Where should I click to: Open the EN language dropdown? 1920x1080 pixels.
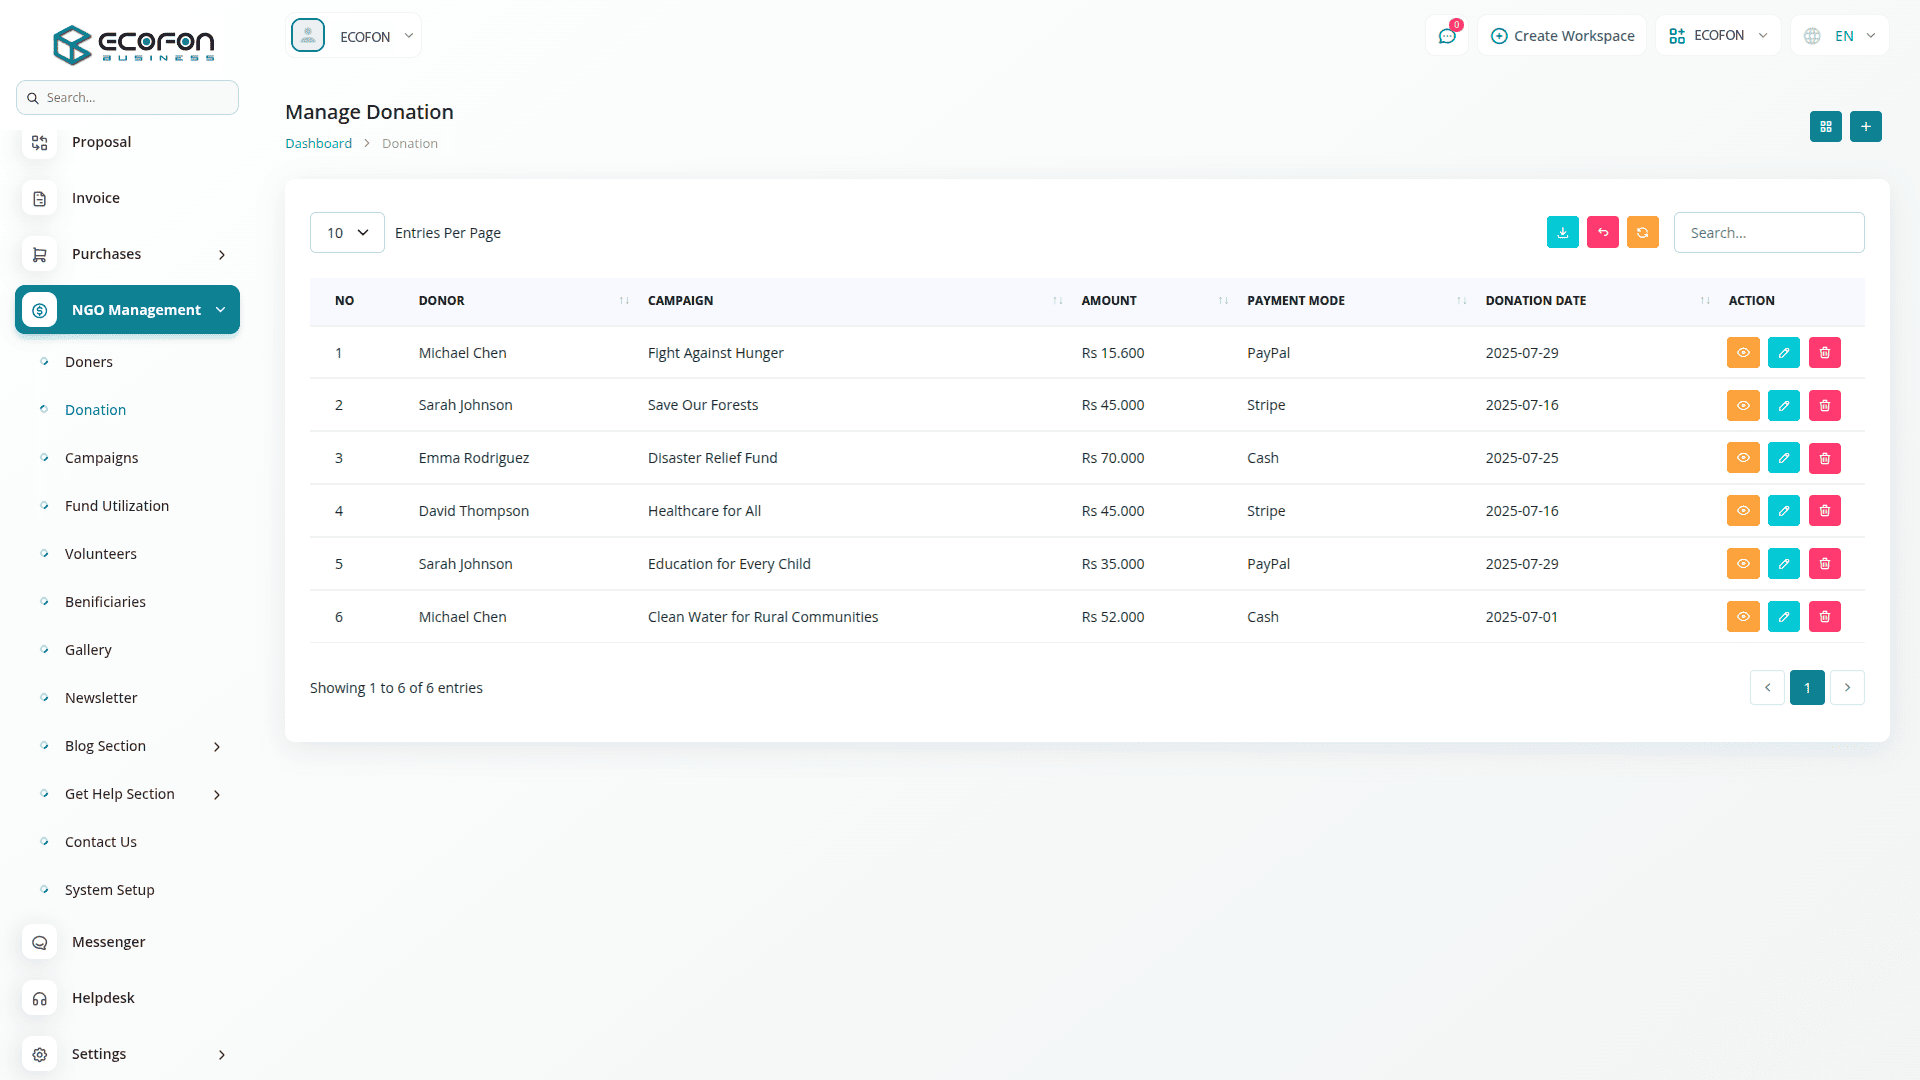pos(1841,36)
